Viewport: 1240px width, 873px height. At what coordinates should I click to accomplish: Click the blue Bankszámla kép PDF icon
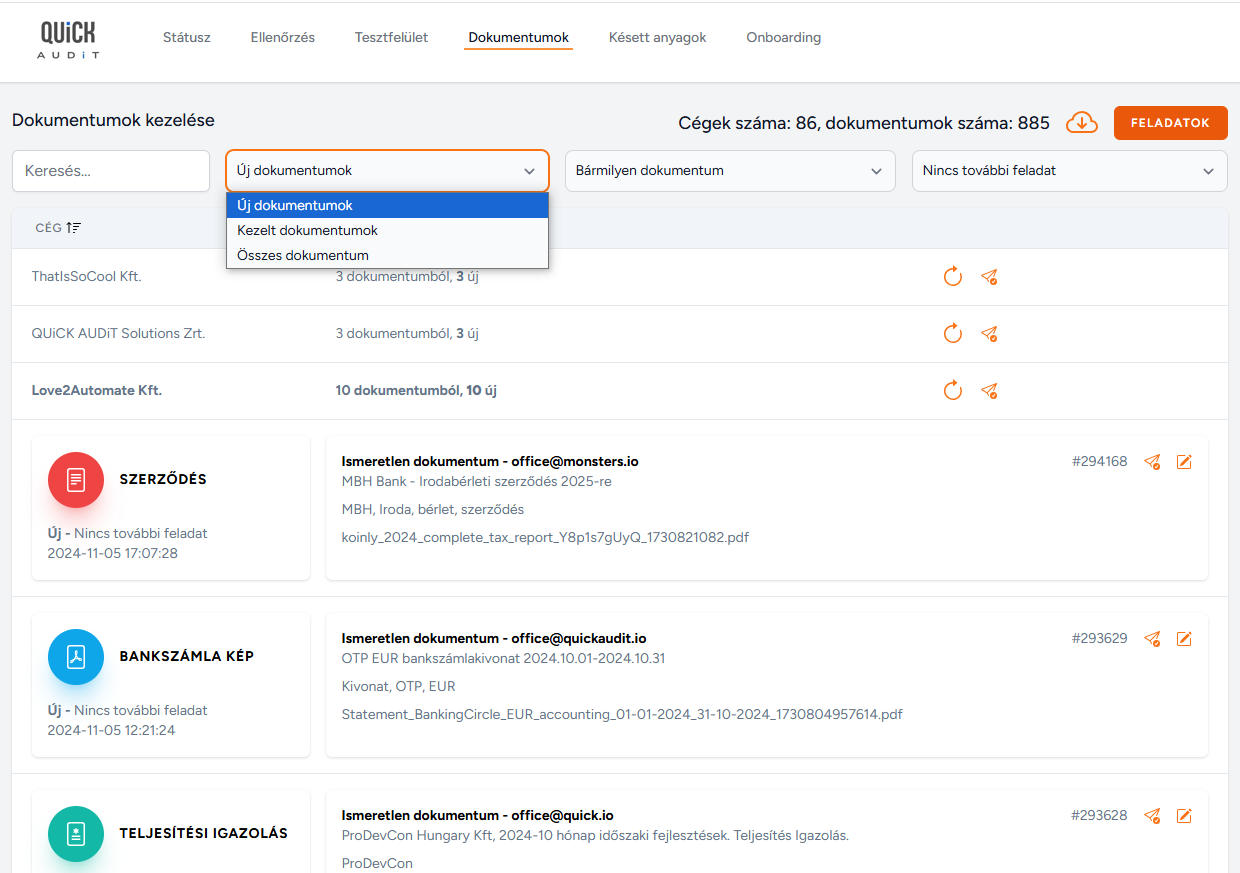(76, 657)
